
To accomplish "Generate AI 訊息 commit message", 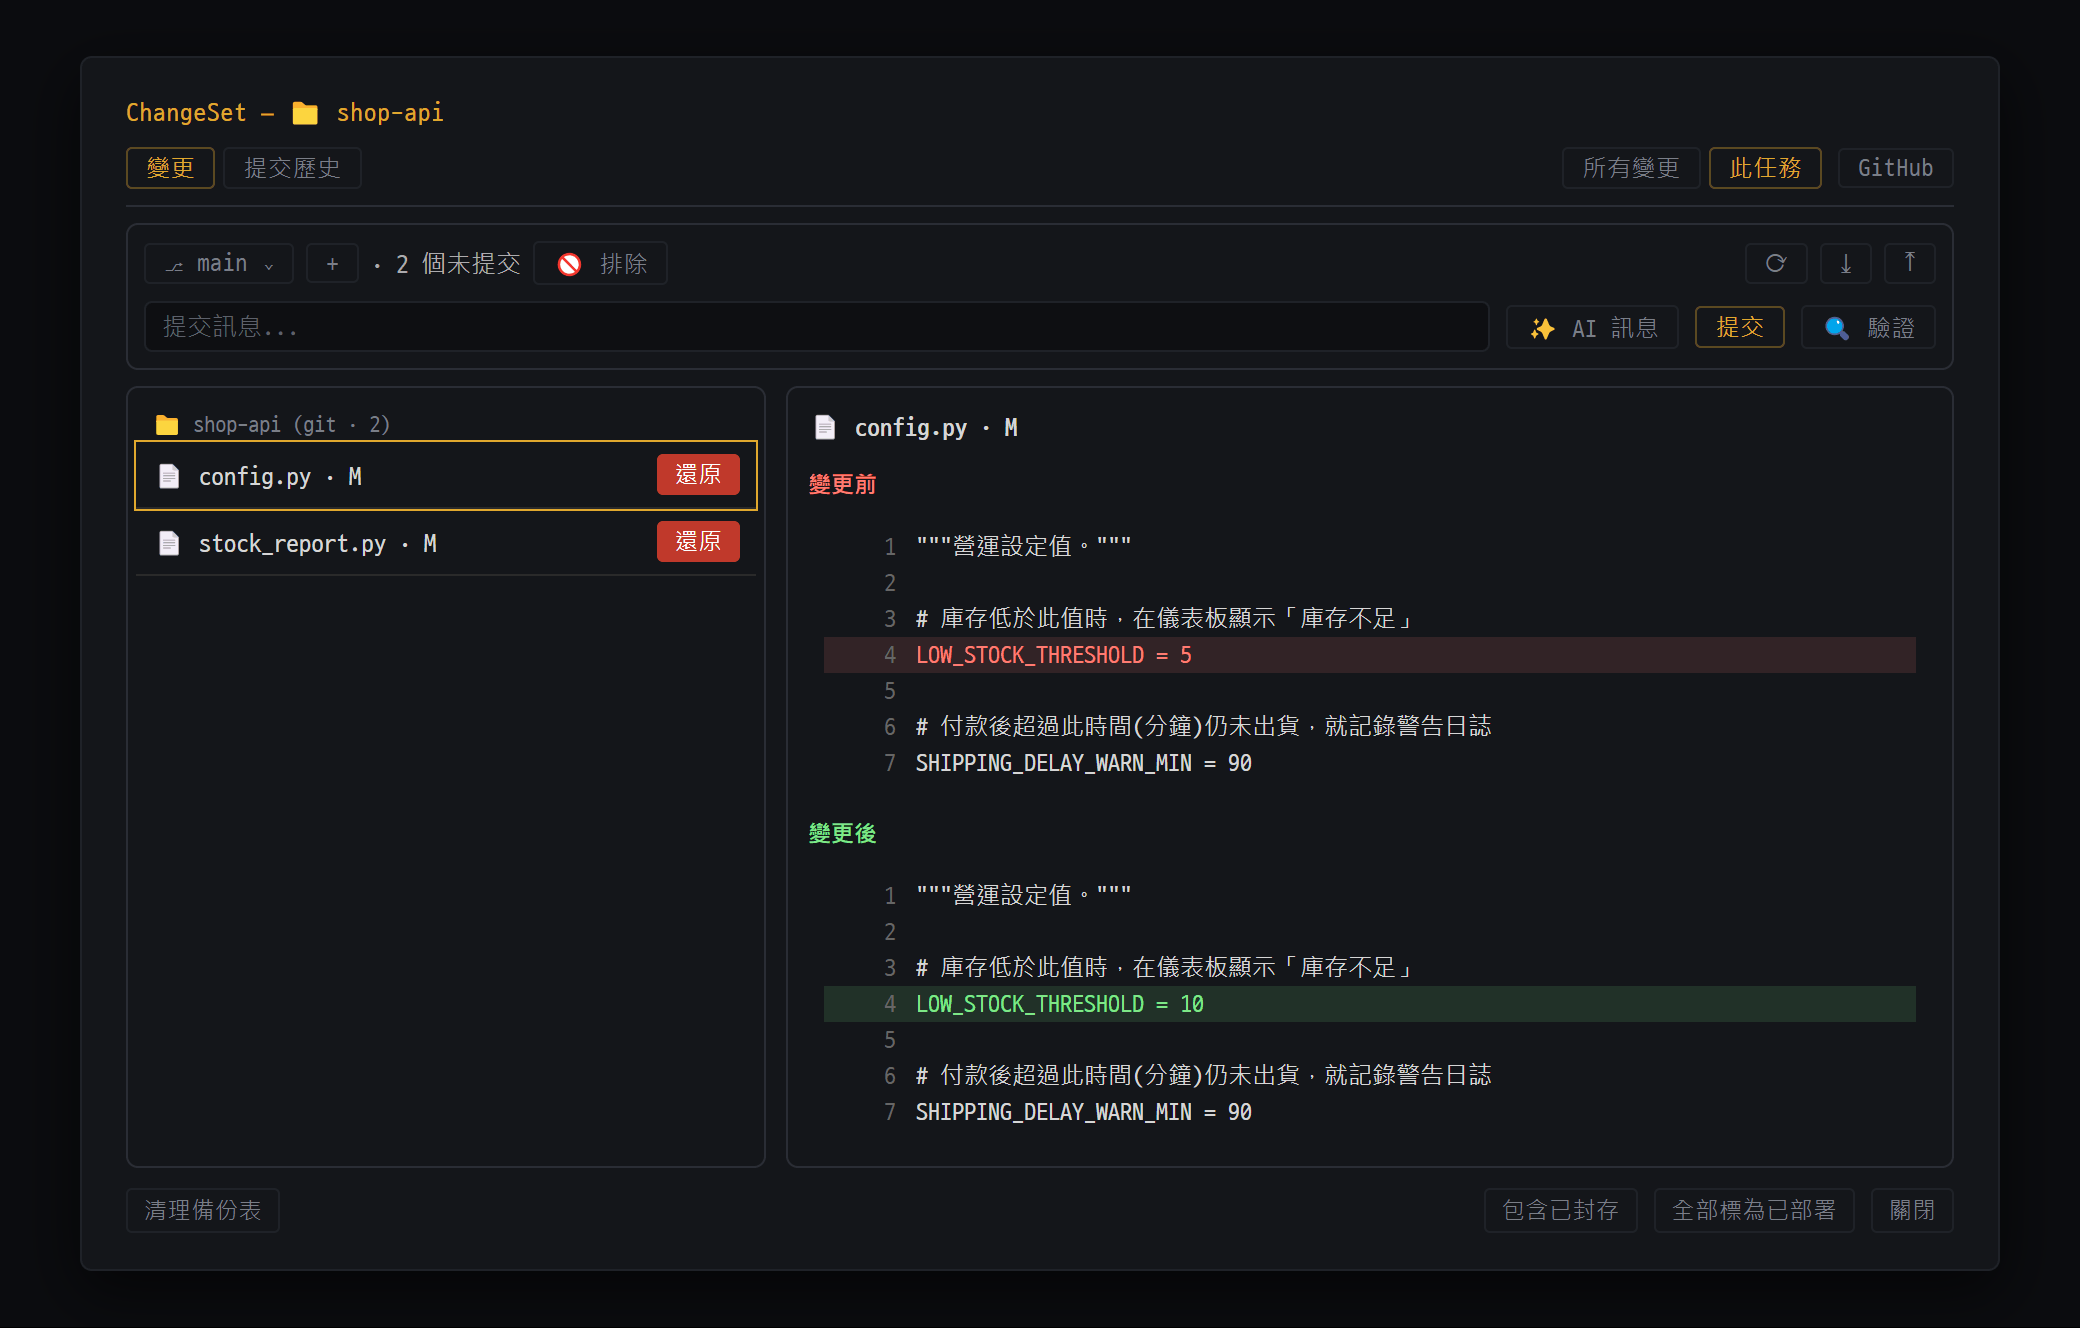I will point(1592,327).
